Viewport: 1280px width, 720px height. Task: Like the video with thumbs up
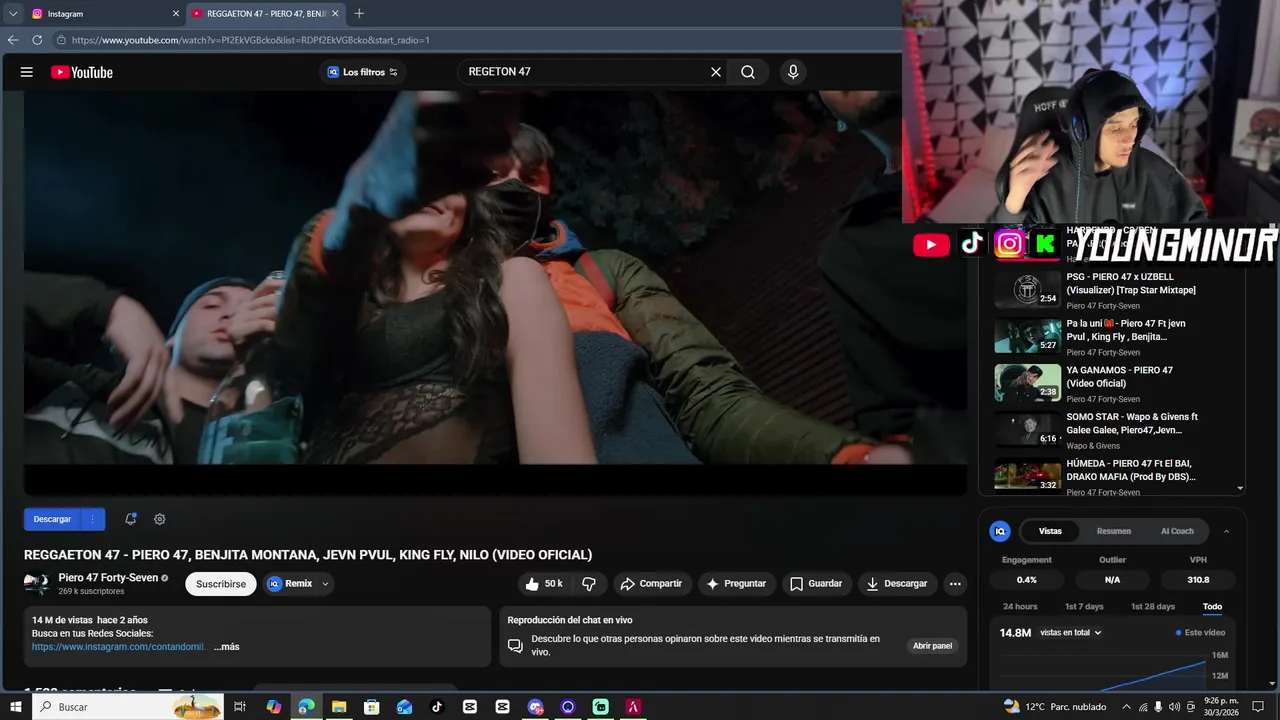pyautogui.click(x=544, y=584)
